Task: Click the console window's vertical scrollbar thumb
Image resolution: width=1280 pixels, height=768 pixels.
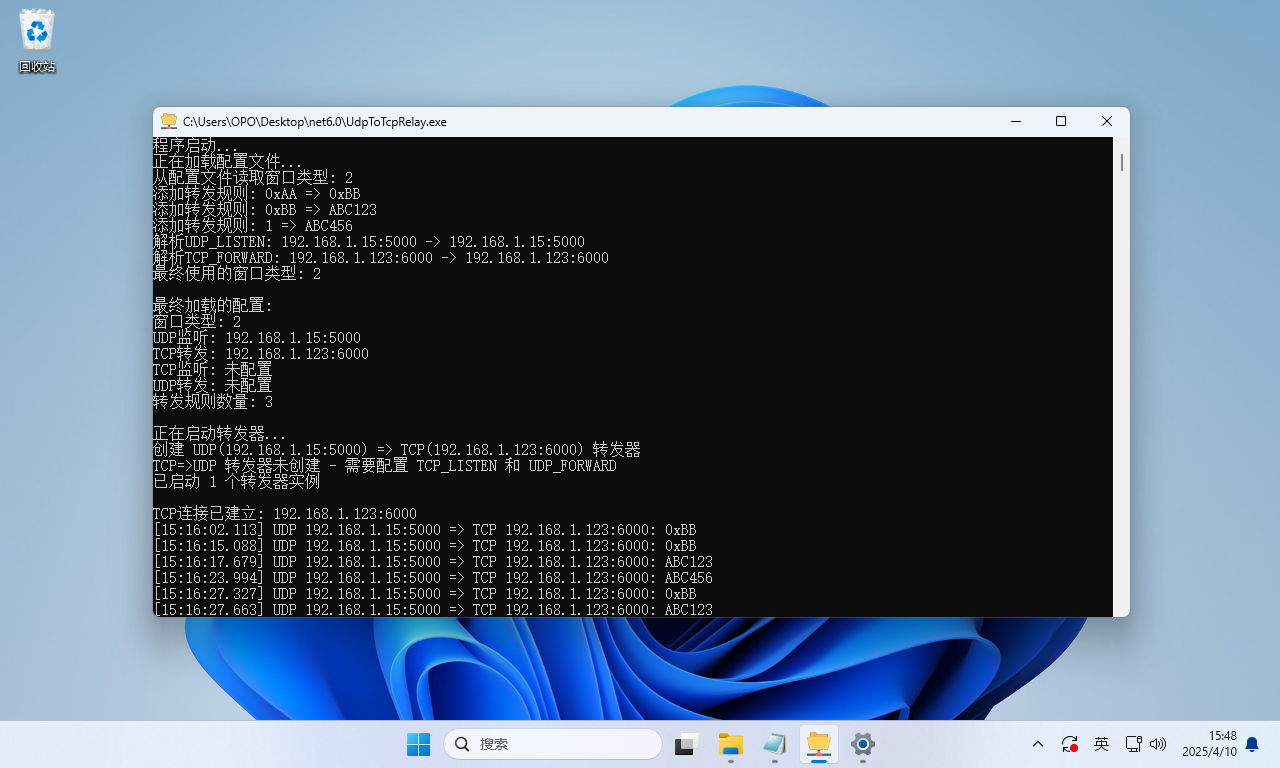Action: (1122, 162)
